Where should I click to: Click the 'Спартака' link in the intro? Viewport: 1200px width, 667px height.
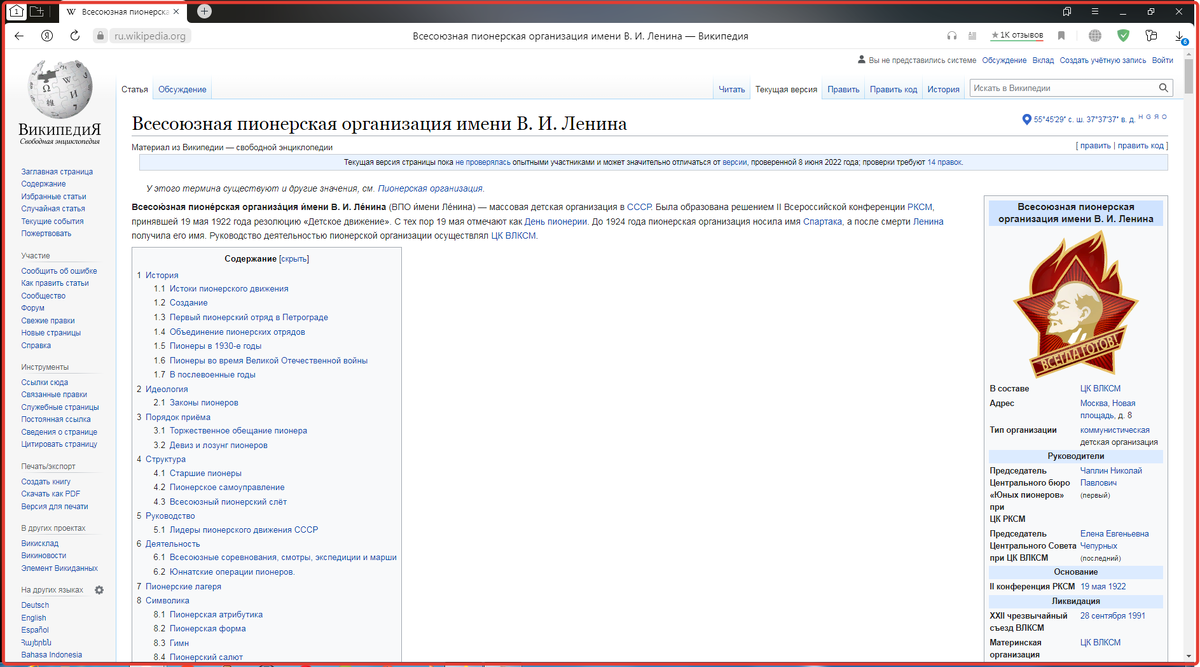pyautogui.click(x=823, y=222)
